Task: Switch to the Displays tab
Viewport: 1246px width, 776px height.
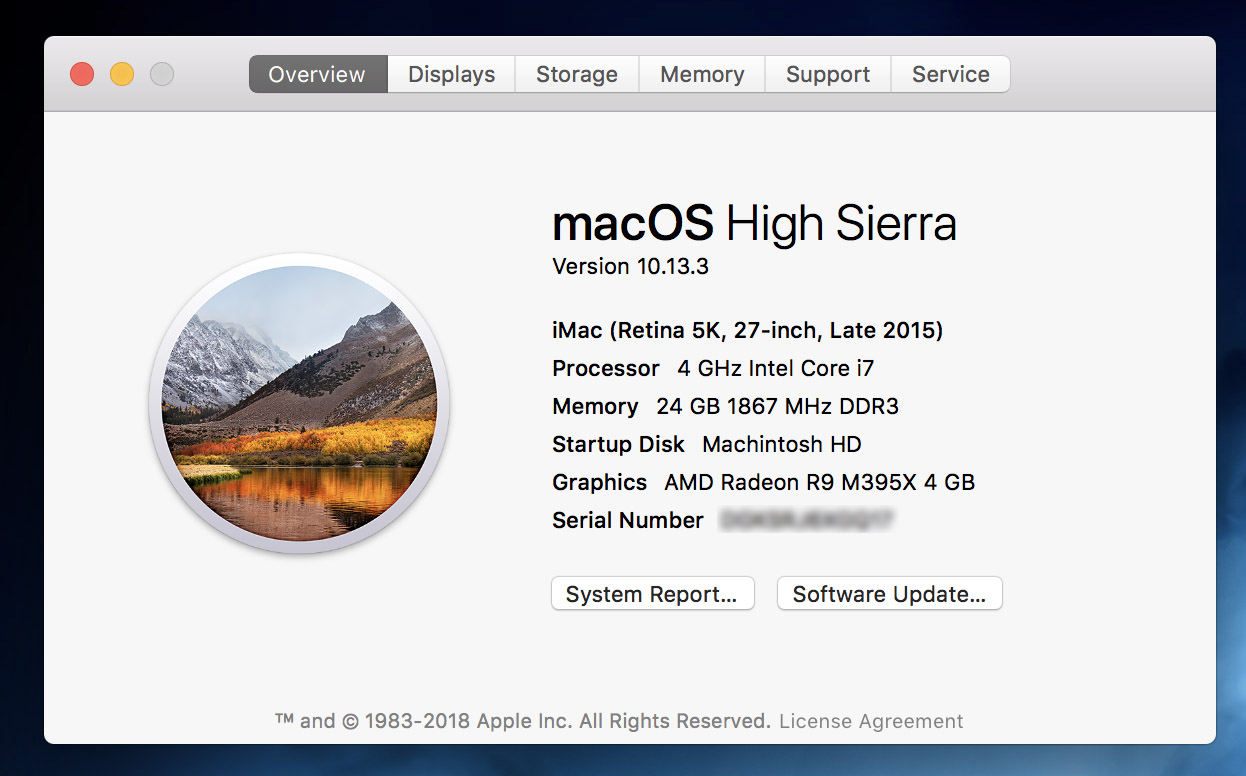Action: point(451,75)
